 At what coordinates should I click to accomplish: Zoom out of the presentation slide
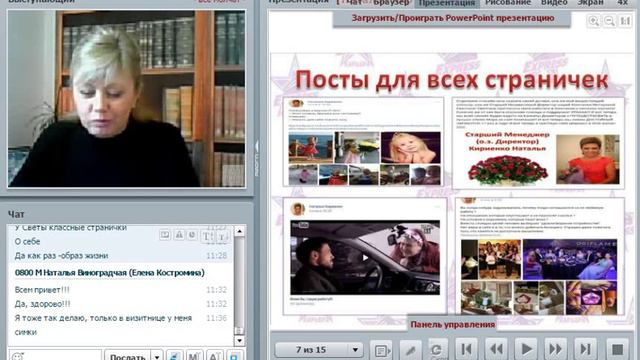click(x=609, y=21)
